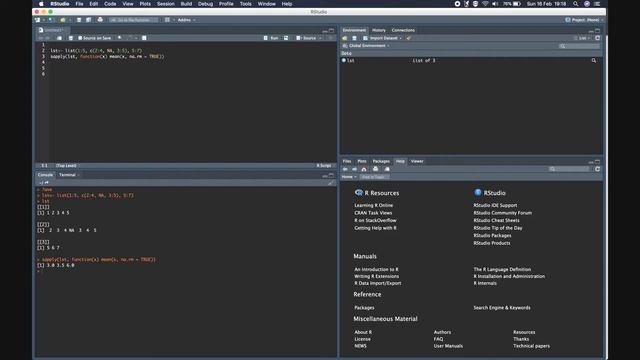Switch to the History tab
The height and width of the screenshot is (360, 640).
378,30
